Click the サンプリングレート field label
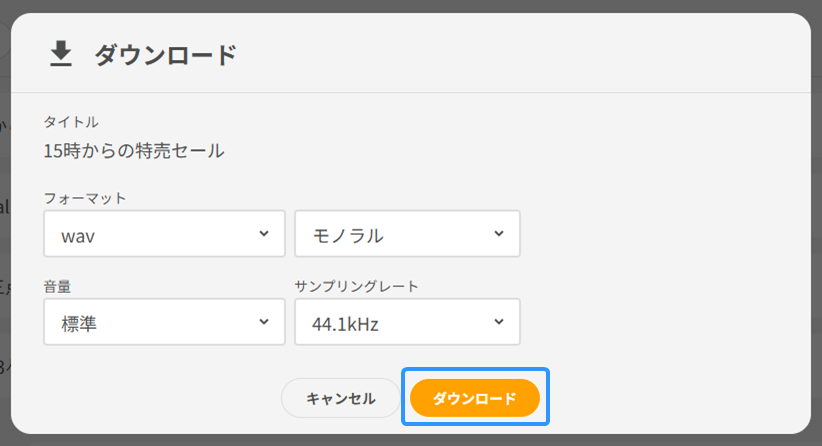 coord(356,286)
